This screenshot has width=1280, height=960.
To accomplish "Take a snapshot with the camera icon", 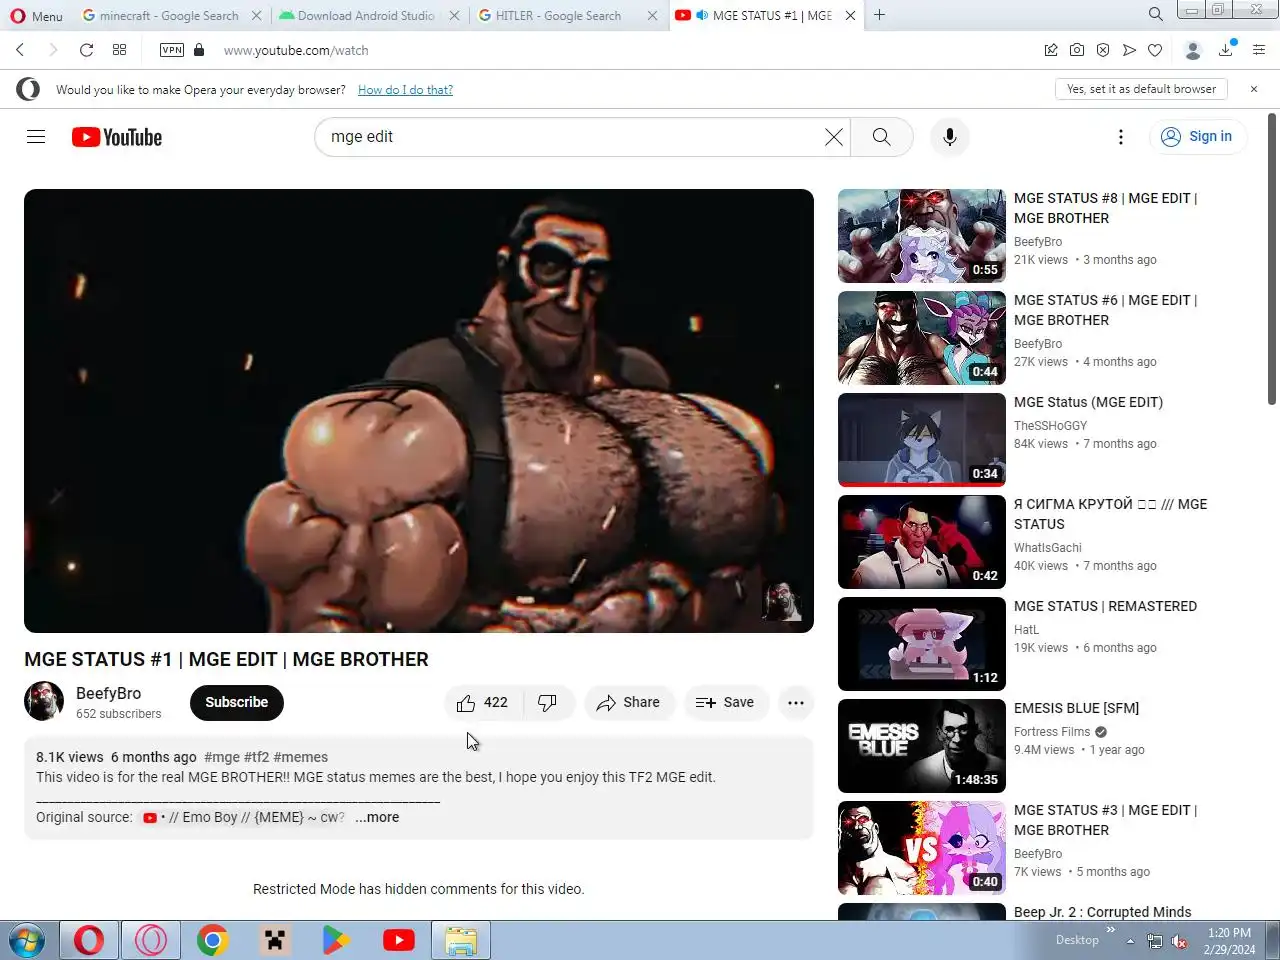I will click(1077, 50).
